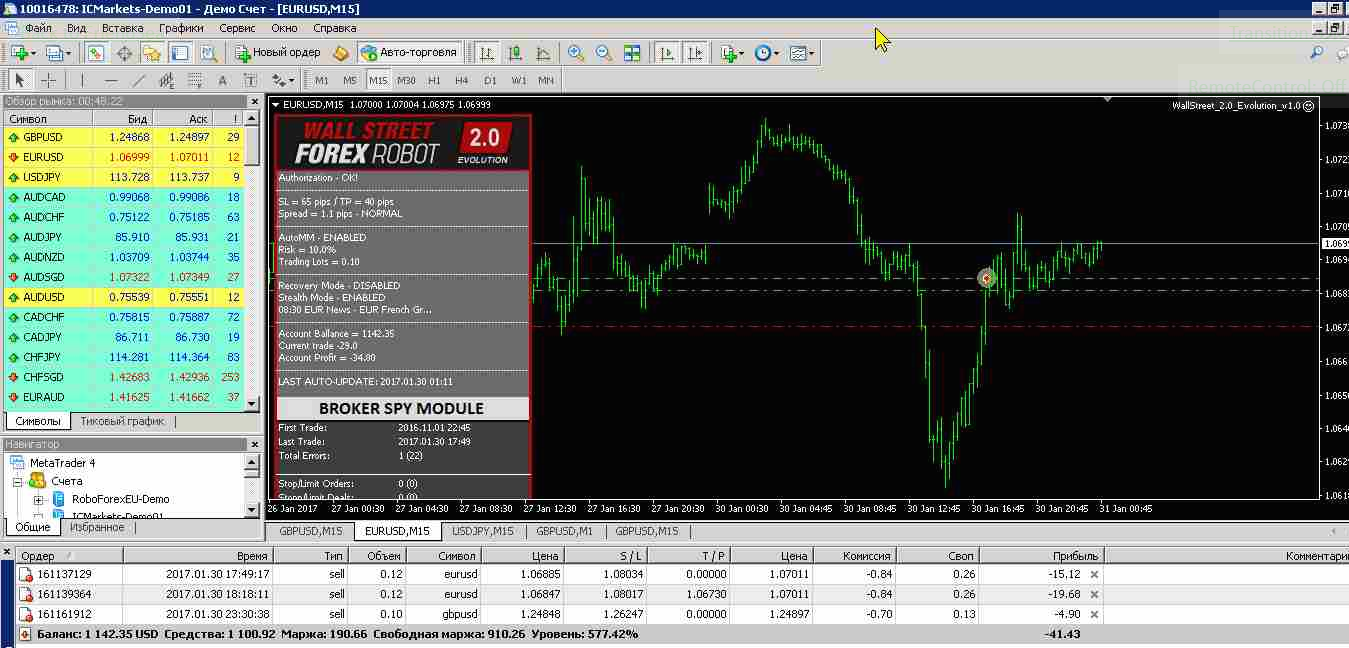Sort orders by Прибыль column header
The width and height of the screenshot is (1349, 648).
pos(1040,555)
